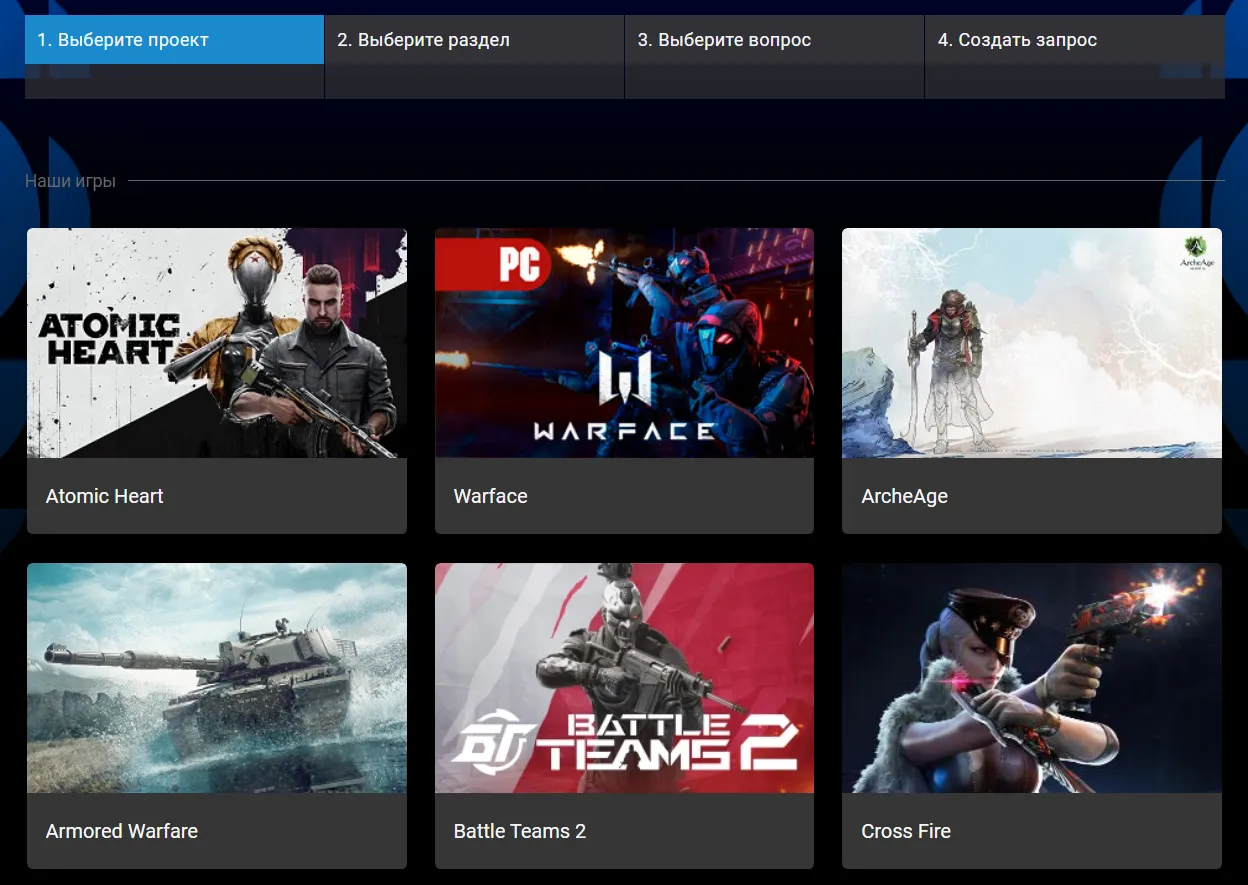Go to '2. Выберите раздел' step tab
The image size is (1248, 885).
click(474, 40)
